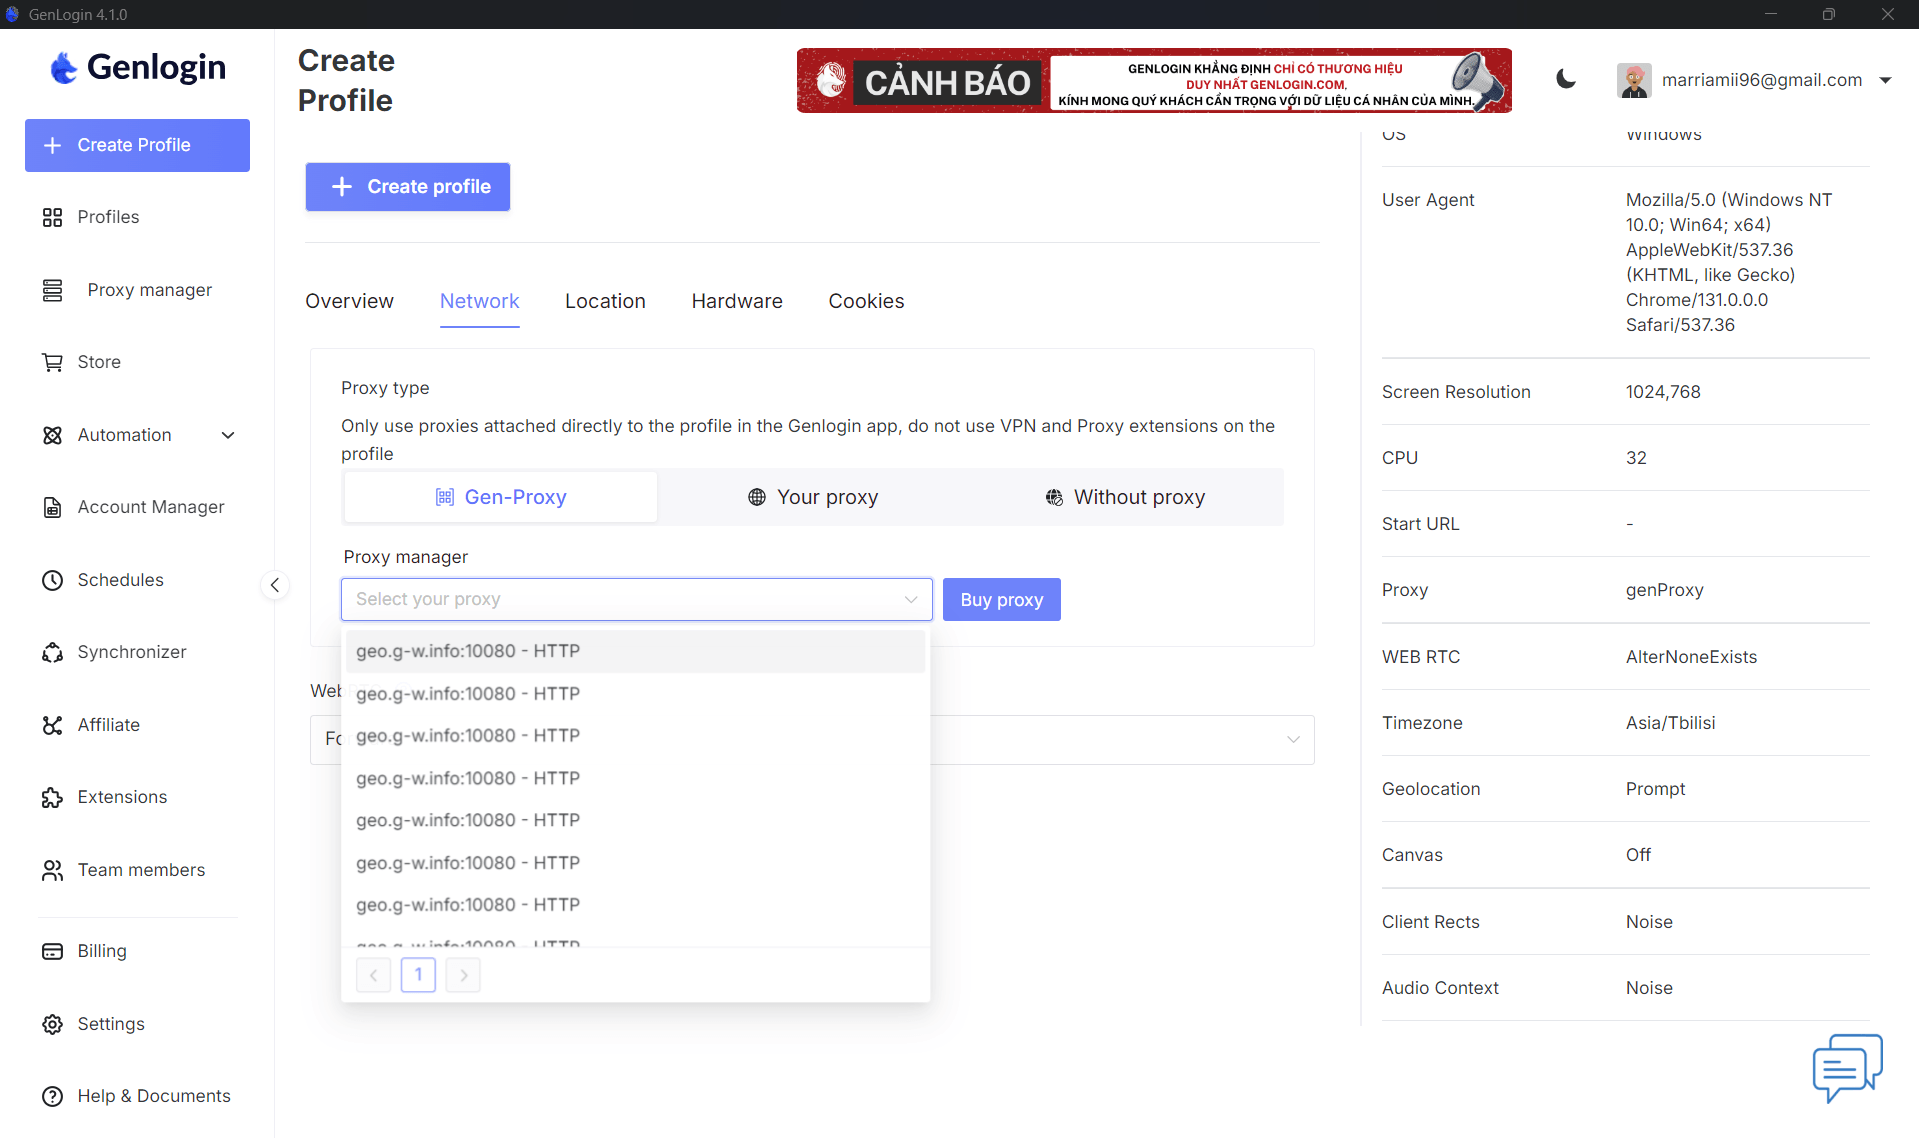Choose the first geo.g-w.info:10080 proxy option
The width and height of the screenshot is (1919, 1138).
tap(635, 651)
